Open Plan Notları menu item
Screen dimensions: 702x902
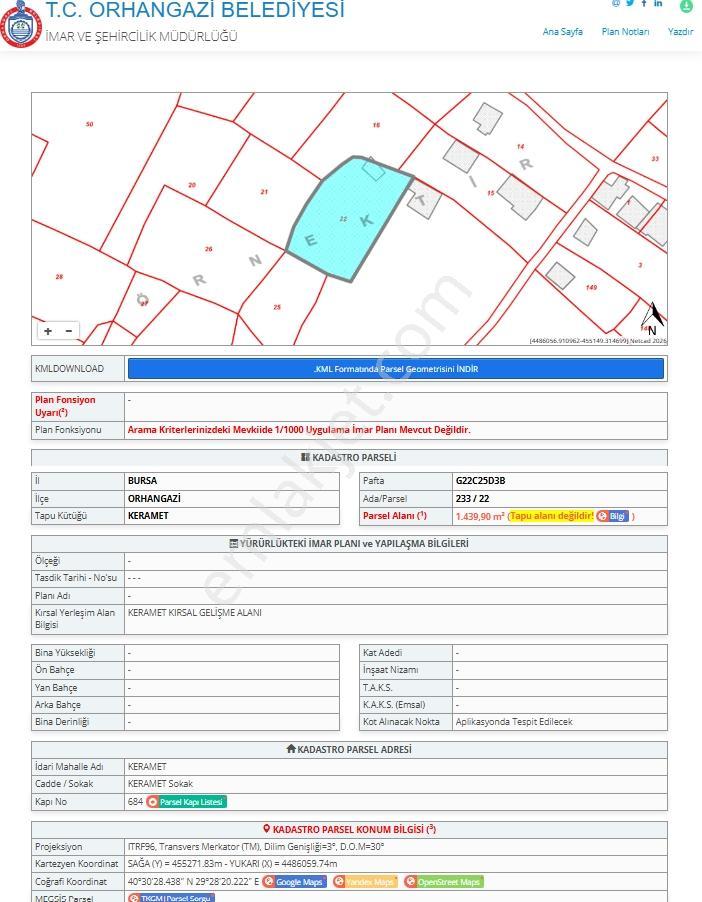tap(625, 32)
